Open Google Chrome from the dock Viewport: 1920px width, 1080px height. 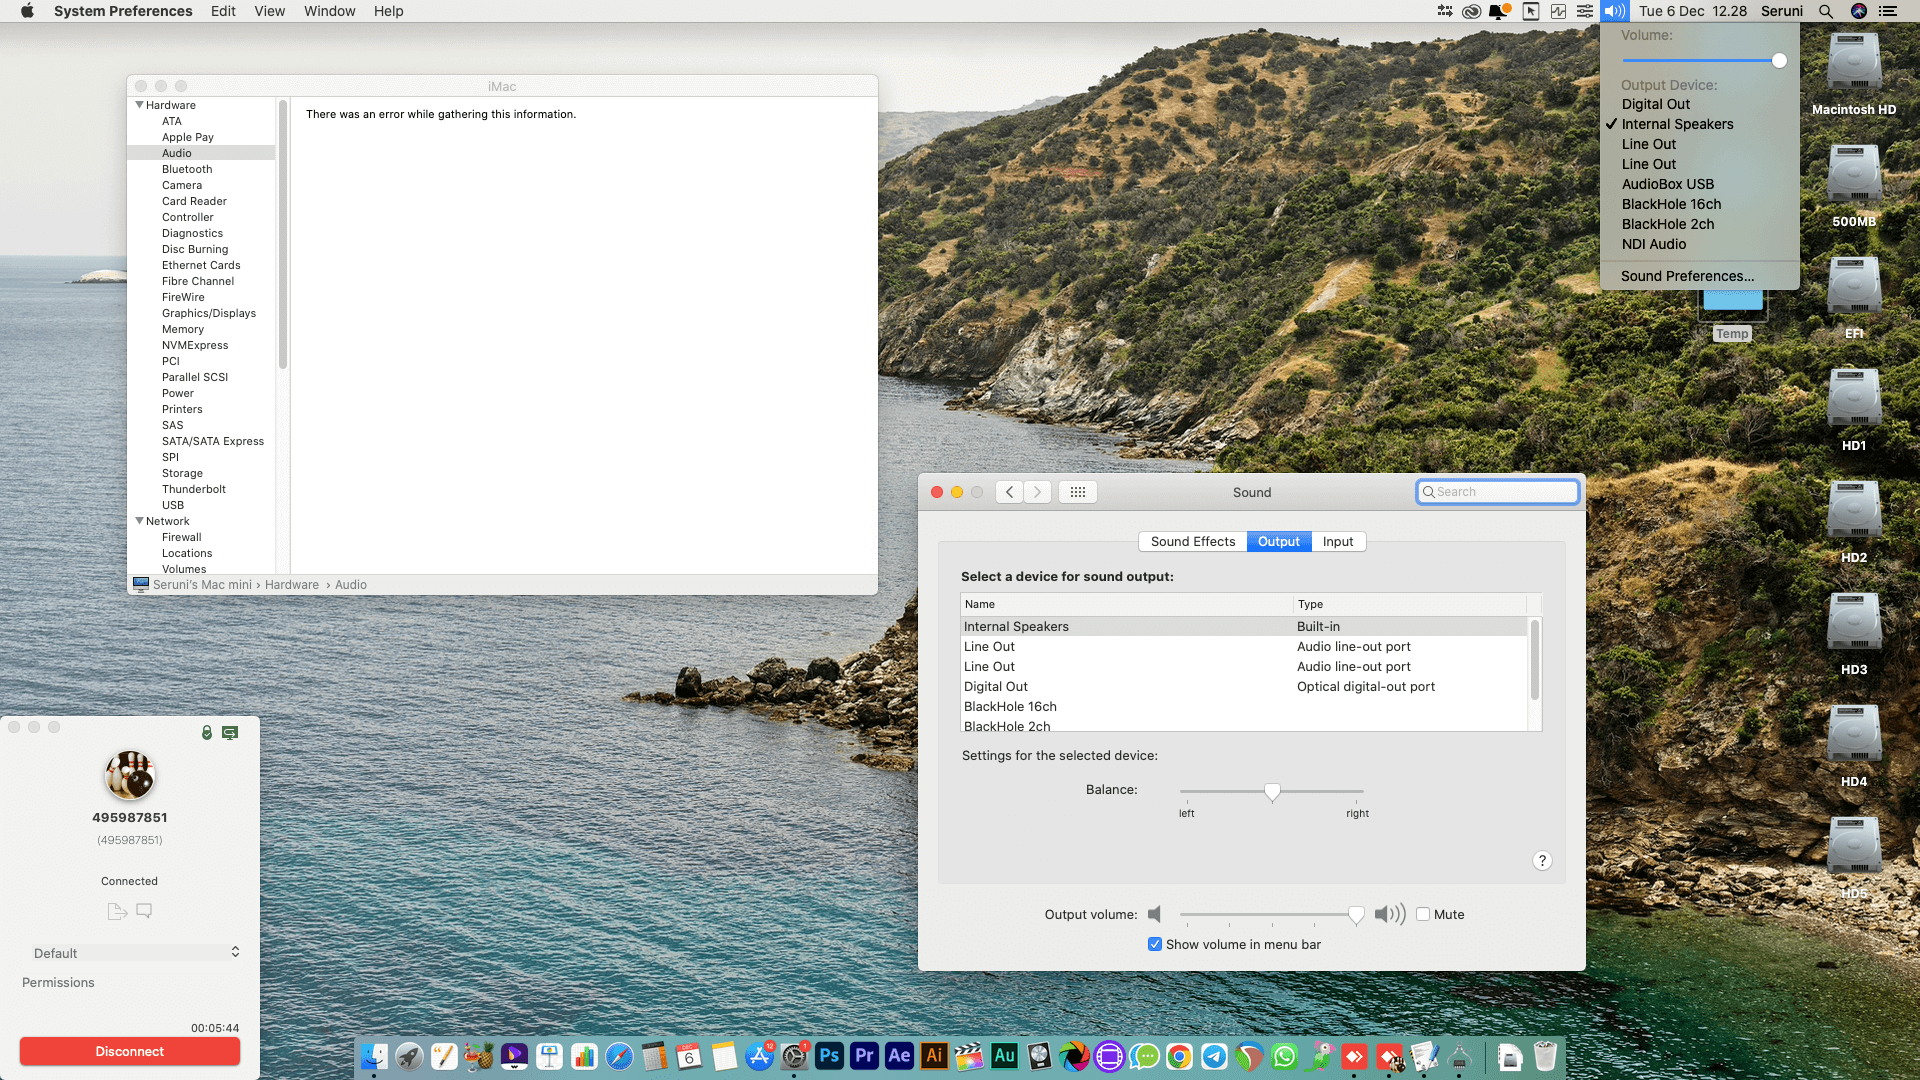point(1179,1056)
